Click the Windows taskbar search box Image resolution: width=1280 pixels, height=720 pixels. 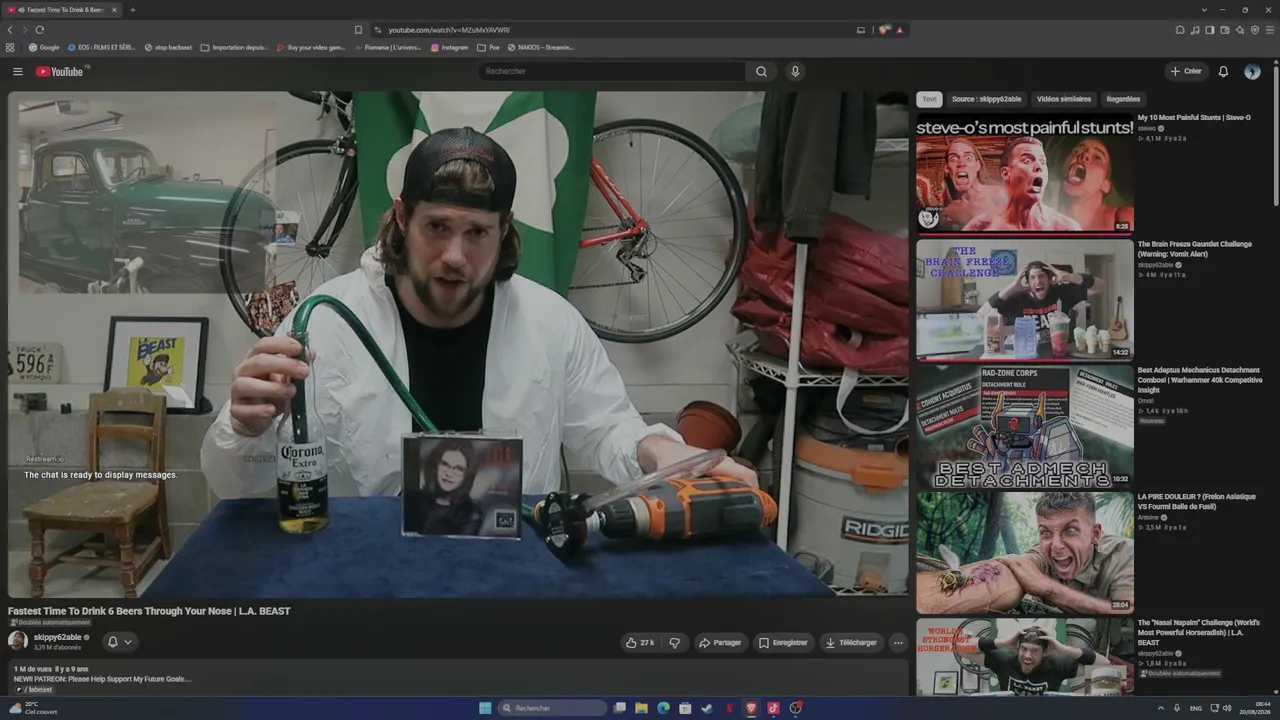(553, 708)
